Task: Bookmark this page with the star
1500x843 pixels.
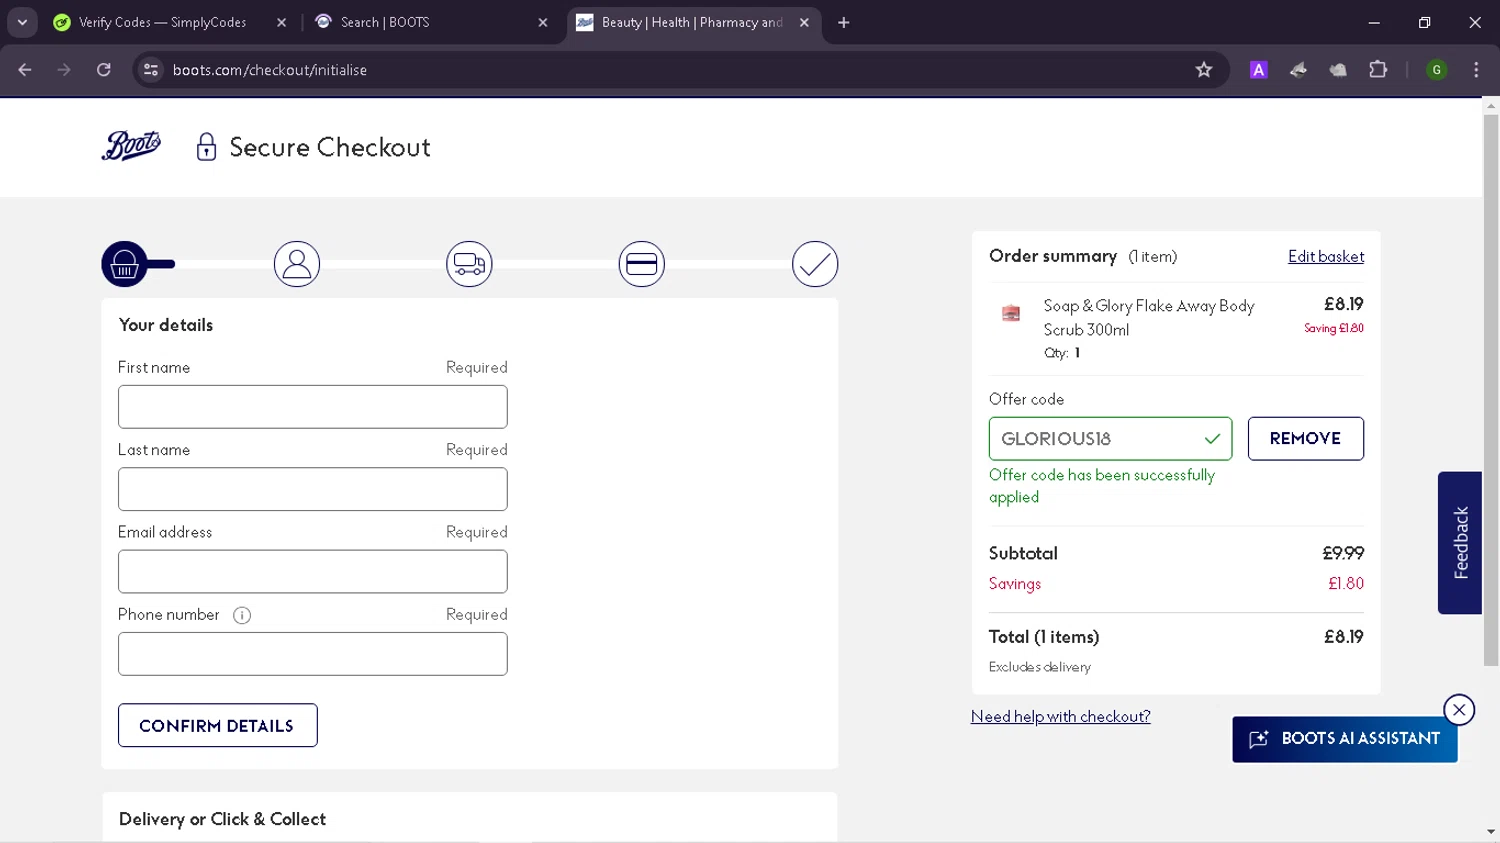Action: point(1204,70)
